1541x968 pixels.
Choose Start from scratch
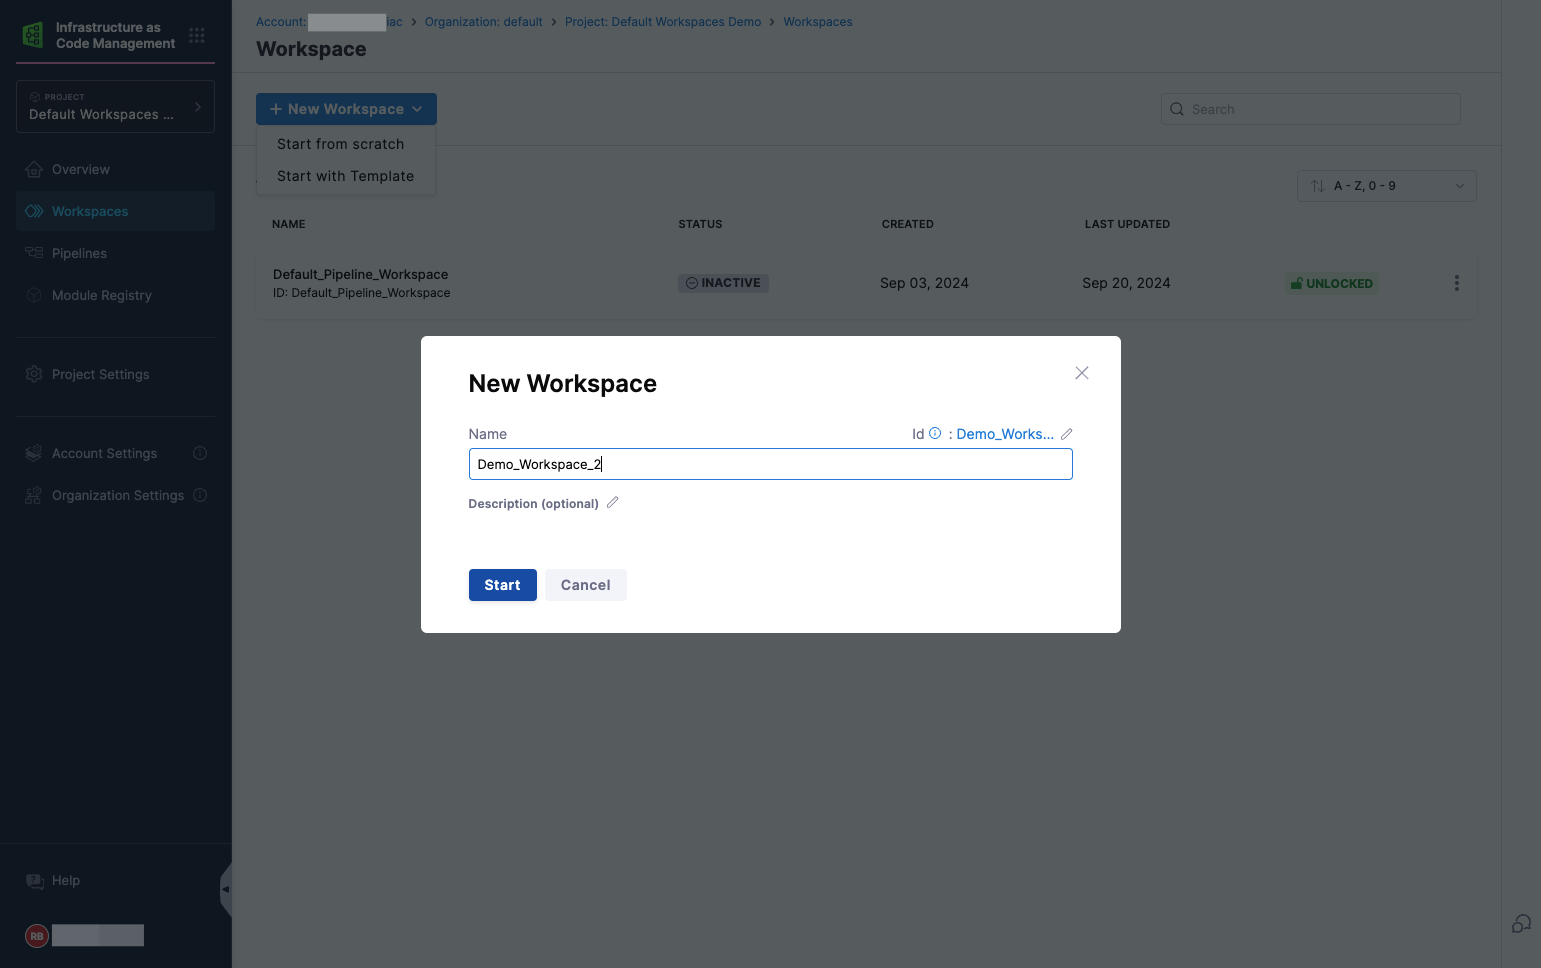pyautogui.click(x=341, y=144)
